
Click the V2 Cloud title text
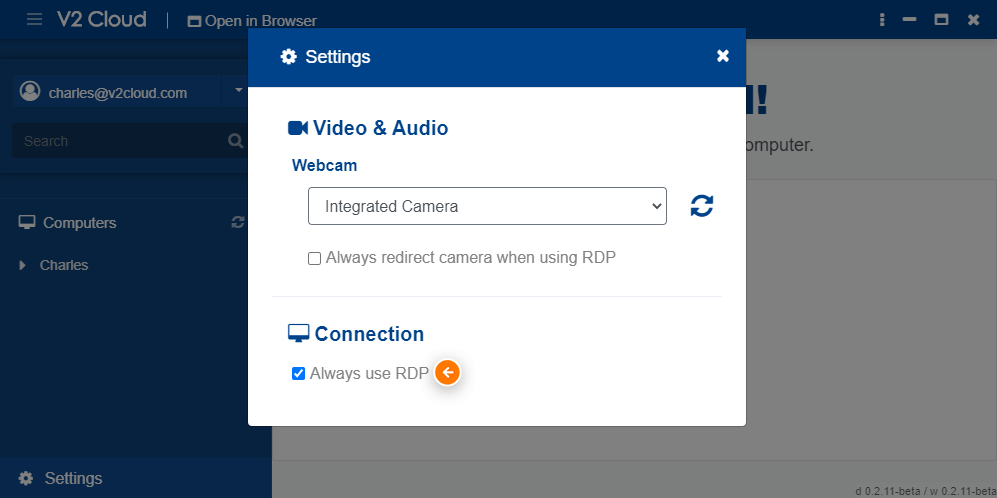point(102,20)
